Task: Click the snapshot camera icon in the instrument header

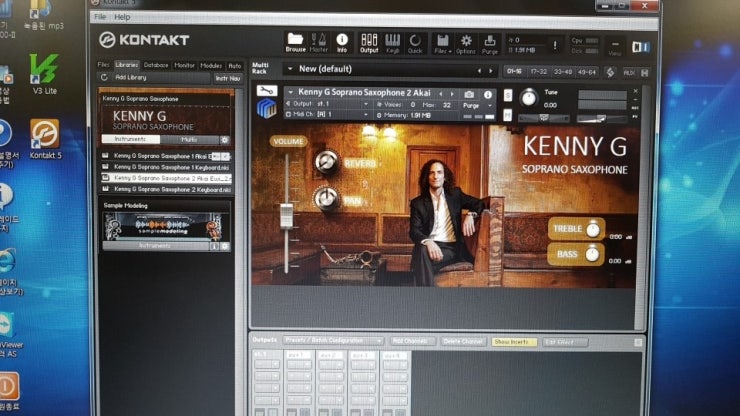Action: pos(469,94)
